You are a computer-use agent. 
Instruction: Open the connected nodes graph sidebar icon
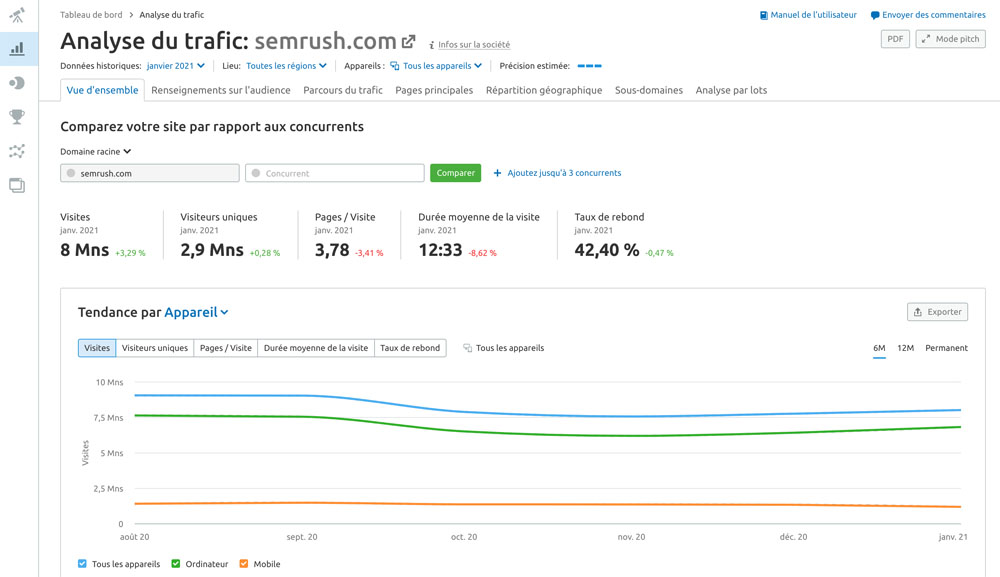tap(17, 151)
